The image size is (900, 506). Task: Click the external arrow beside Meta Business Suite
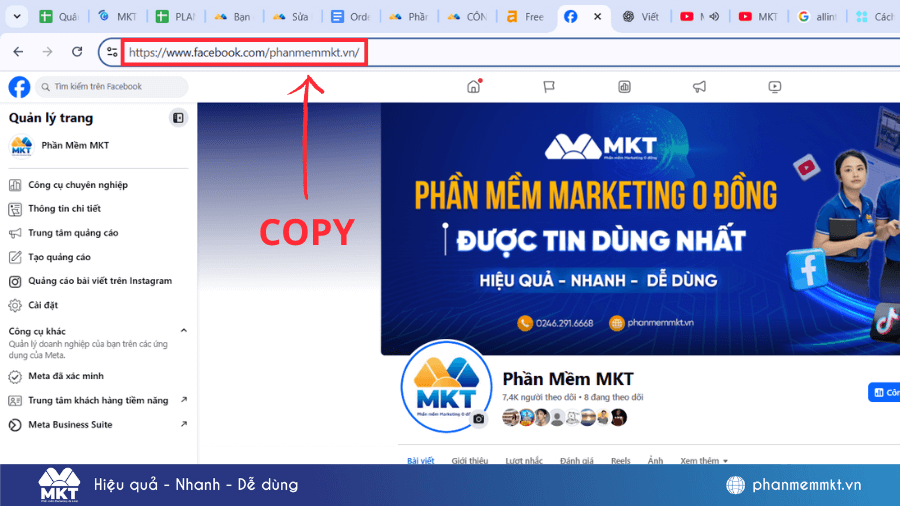click(x=184, y=425)
